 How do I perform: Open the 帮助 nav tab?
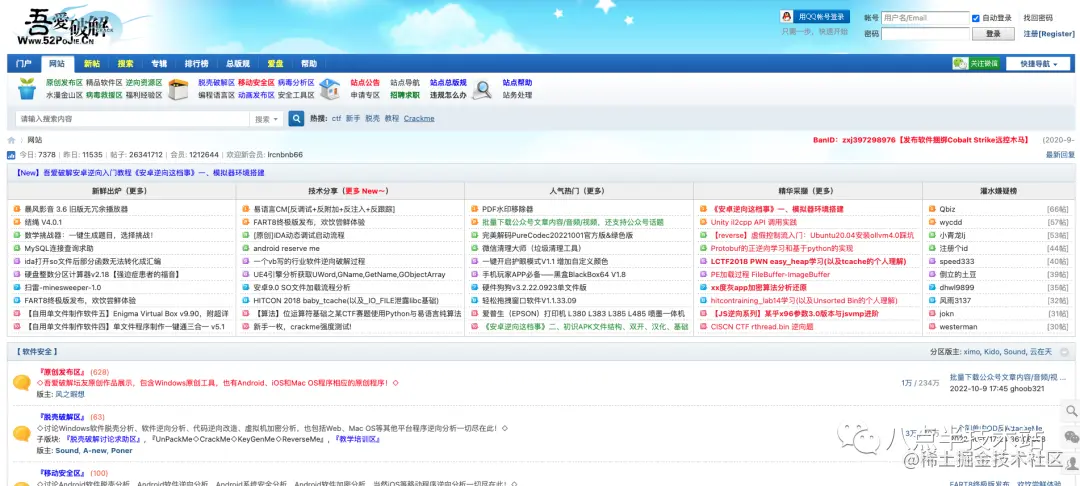(309, 63)
